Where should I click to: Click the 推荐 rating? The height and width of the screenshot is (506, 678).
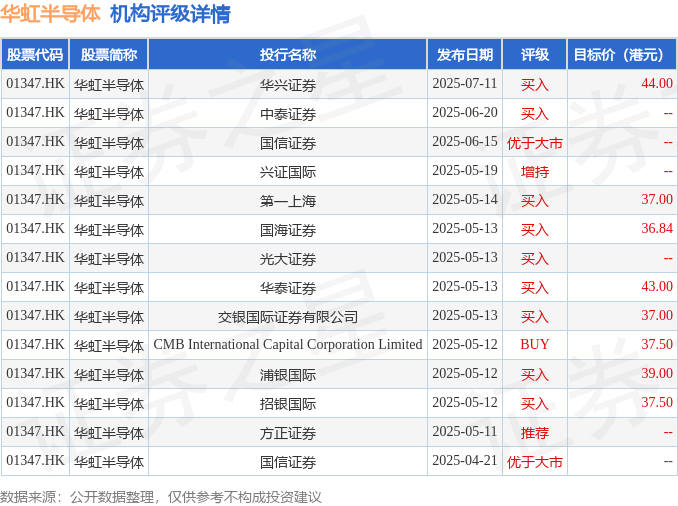coord(535,432)
